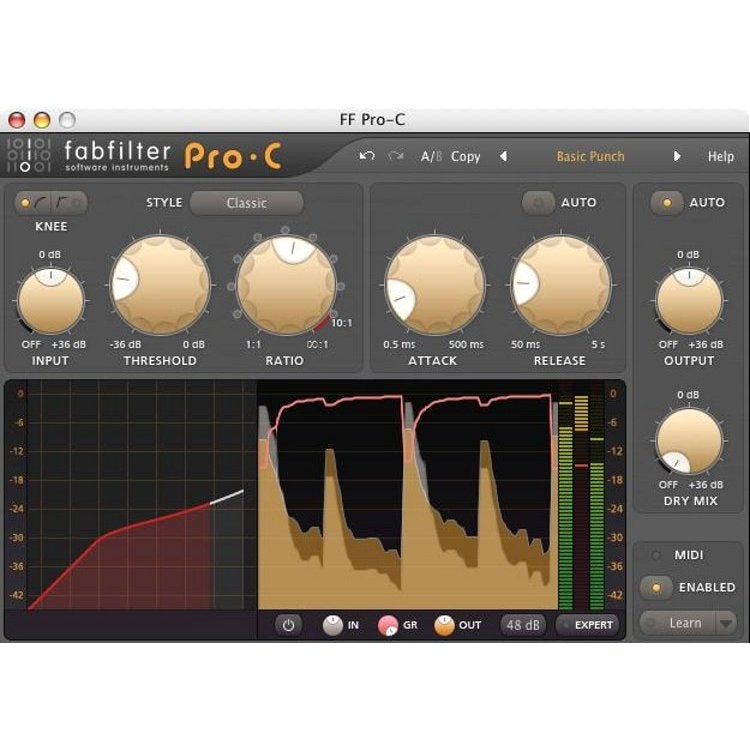This screenshot has height=750, width=750.
Task: Start MIDI Learn
Action: click(x=678, y=623)
